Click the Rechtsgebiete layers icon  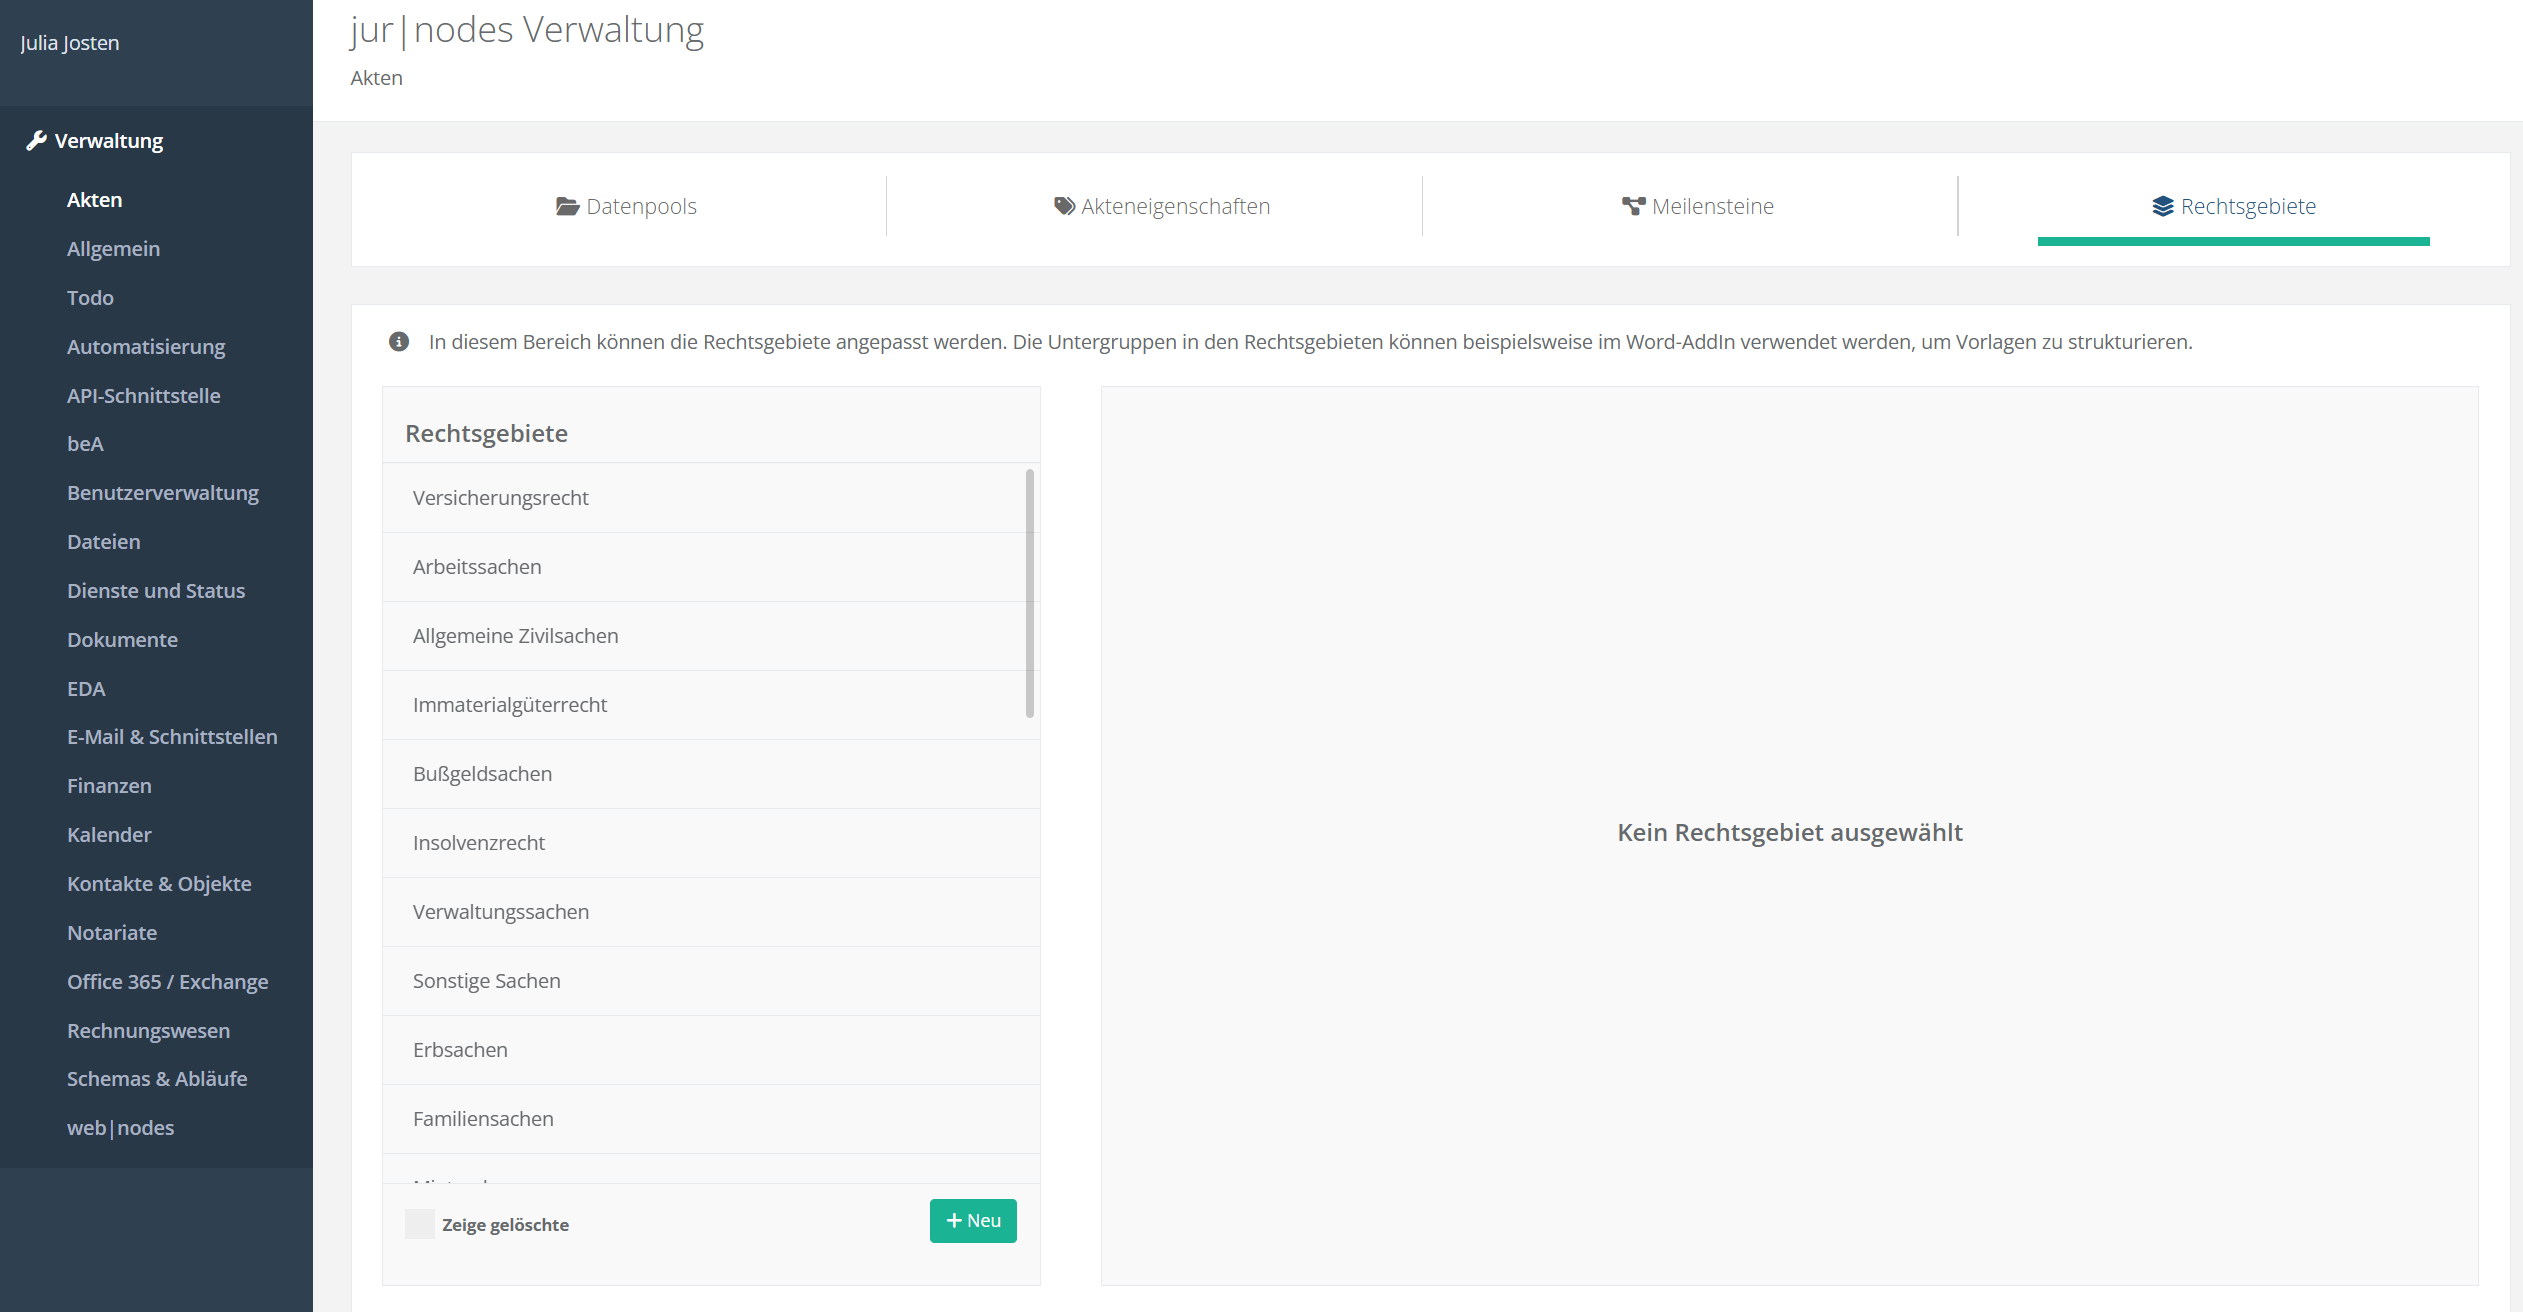2163,206
